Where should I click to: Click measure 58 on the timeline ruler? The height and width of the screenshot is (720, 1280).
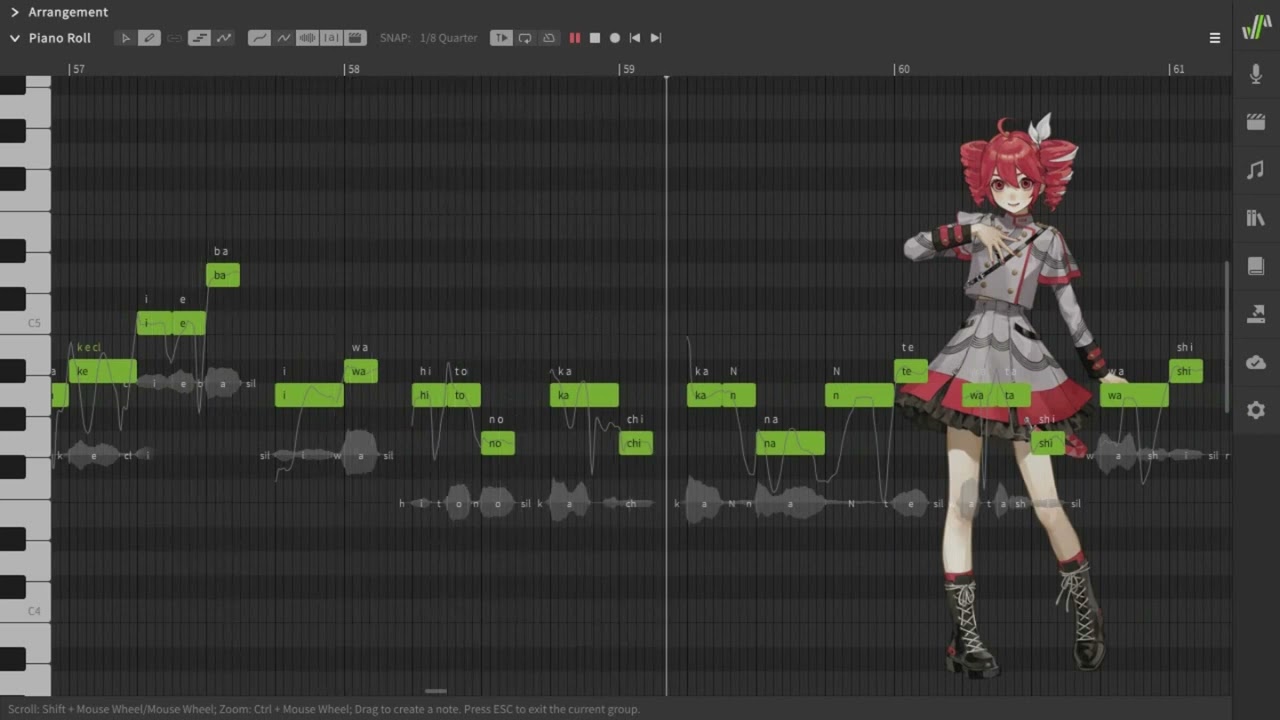tap(352, 69)
